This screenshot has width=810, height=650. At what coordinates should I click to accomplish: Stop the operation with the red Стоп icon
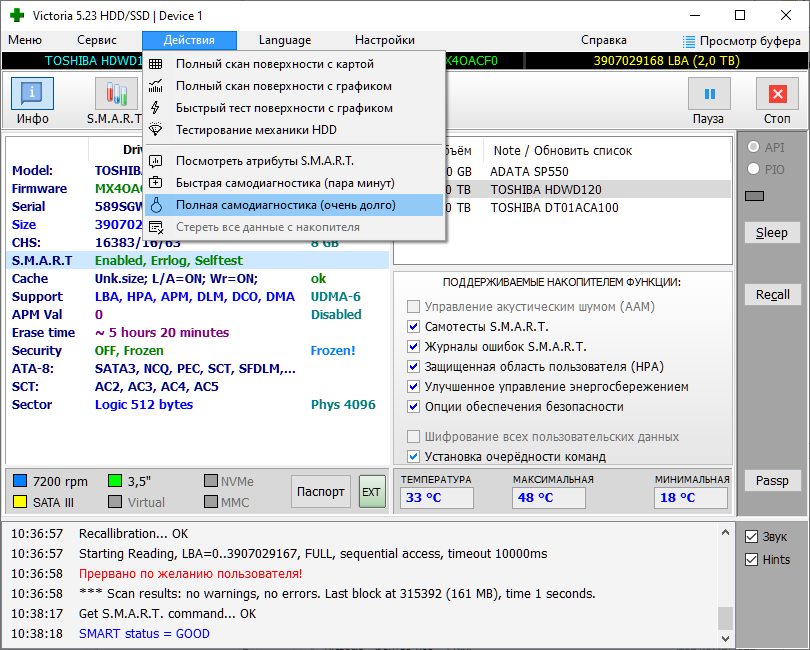click(777, 94)
